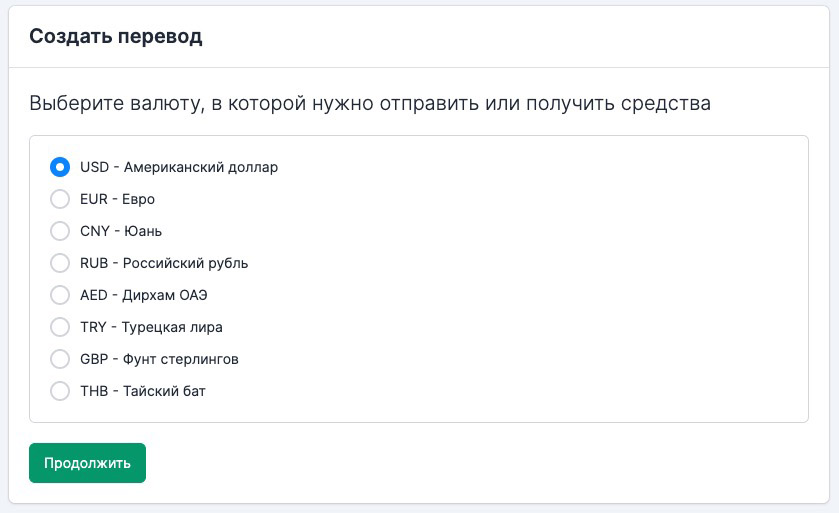This screenshot has width=839, height=513.
Task: Select the TRY radio circle
Action: (60, 327)
